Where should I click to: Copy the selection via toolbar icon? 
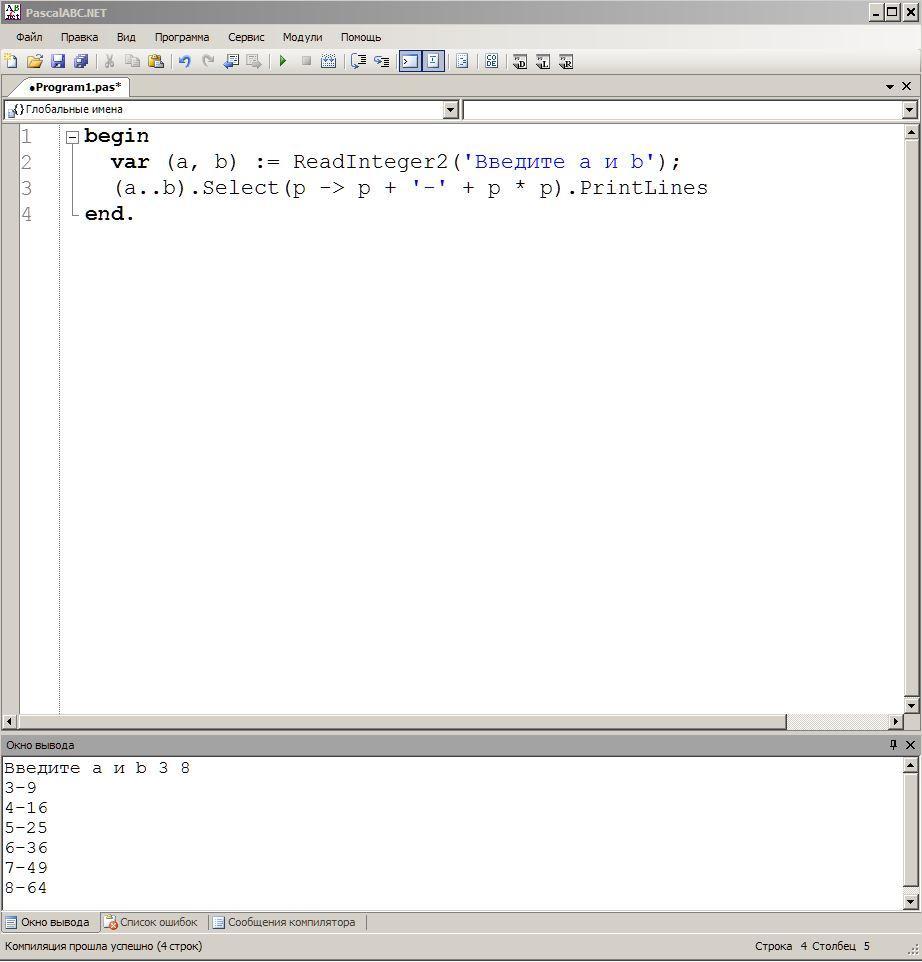click(133, 61)
